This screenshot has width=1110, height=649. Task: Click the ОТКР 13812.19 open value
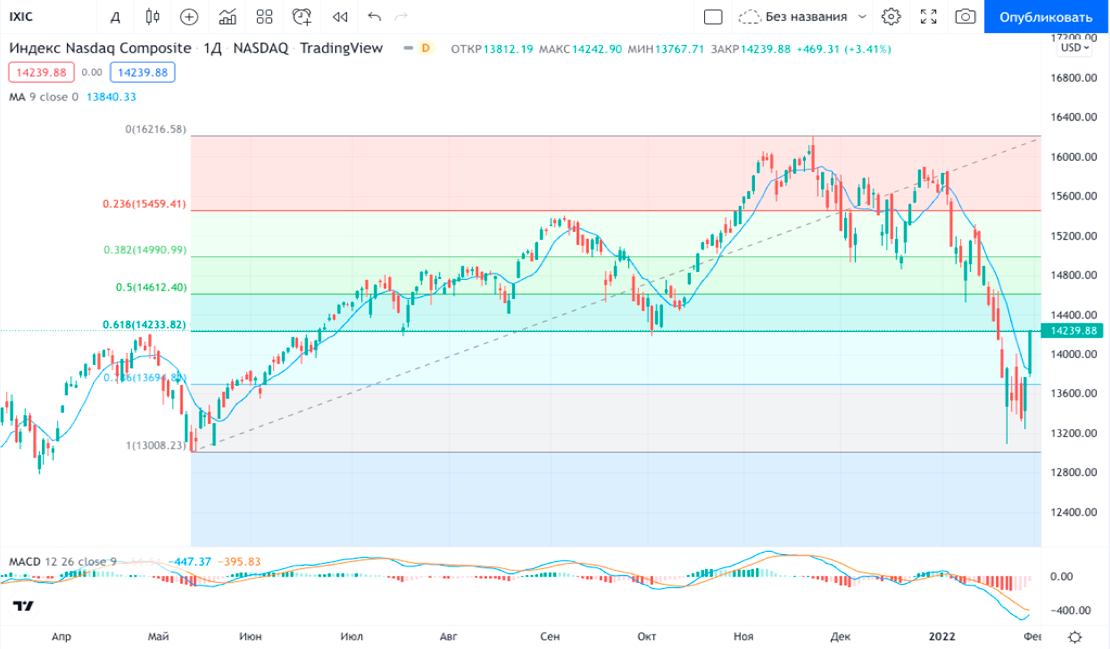click(492, 49)
